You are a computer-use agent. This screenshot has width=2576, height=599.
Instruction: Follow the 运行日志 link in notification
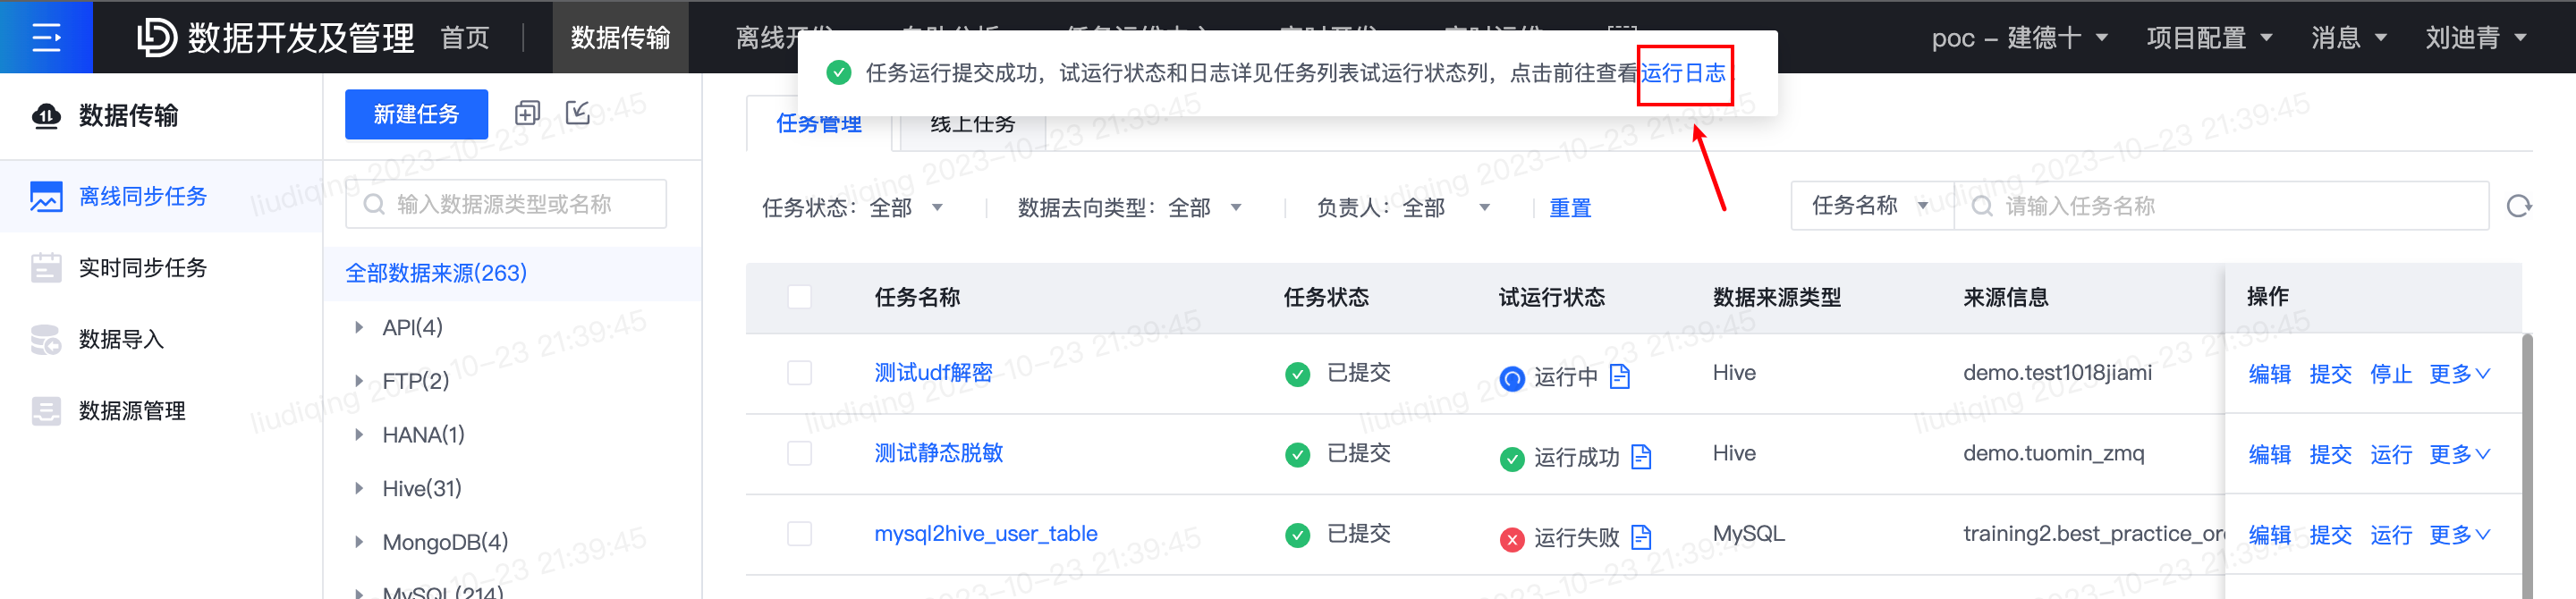(x=1683, y=73)
